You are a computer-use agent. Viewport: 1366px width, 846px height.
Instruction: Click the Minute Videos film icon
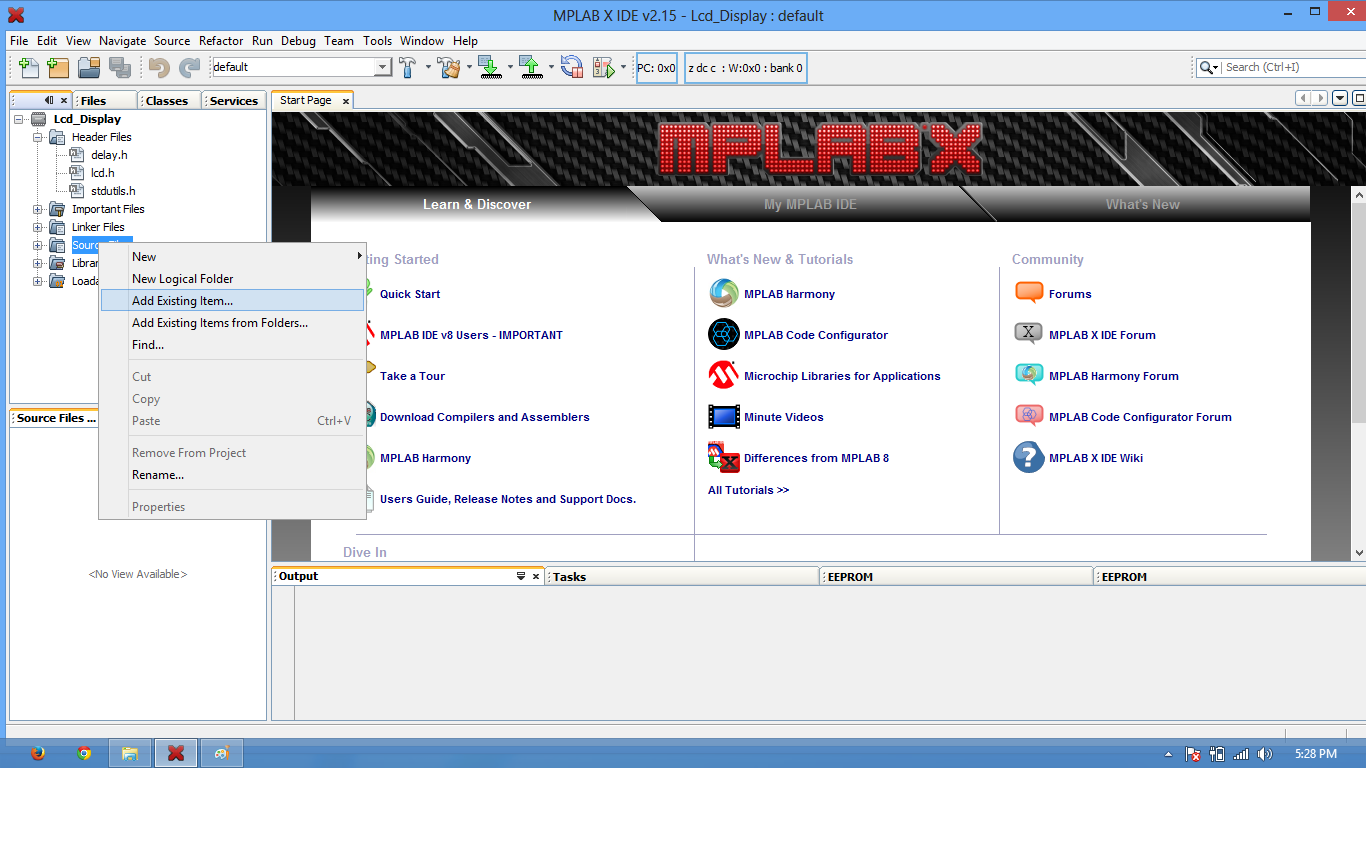[x=724, y=416]
